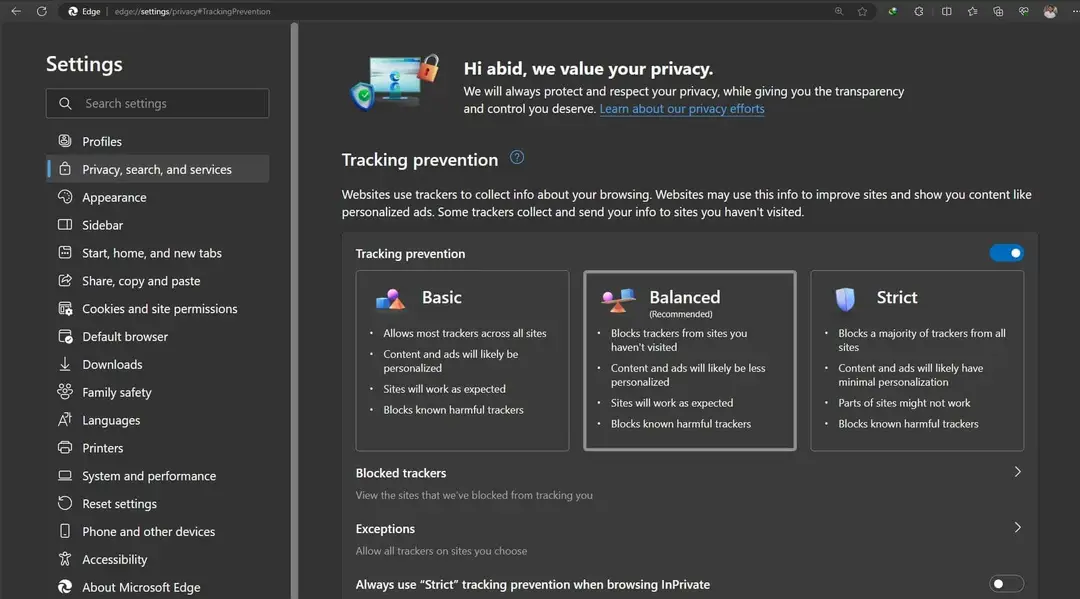Viewport: 1080px width, 599px height.
Task: Click the "Blocked trackers" heading
Action: point(401,473)
